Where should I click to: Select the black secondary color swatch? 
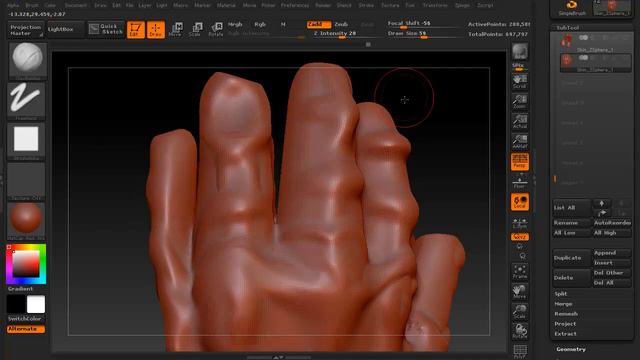point(16,304)
